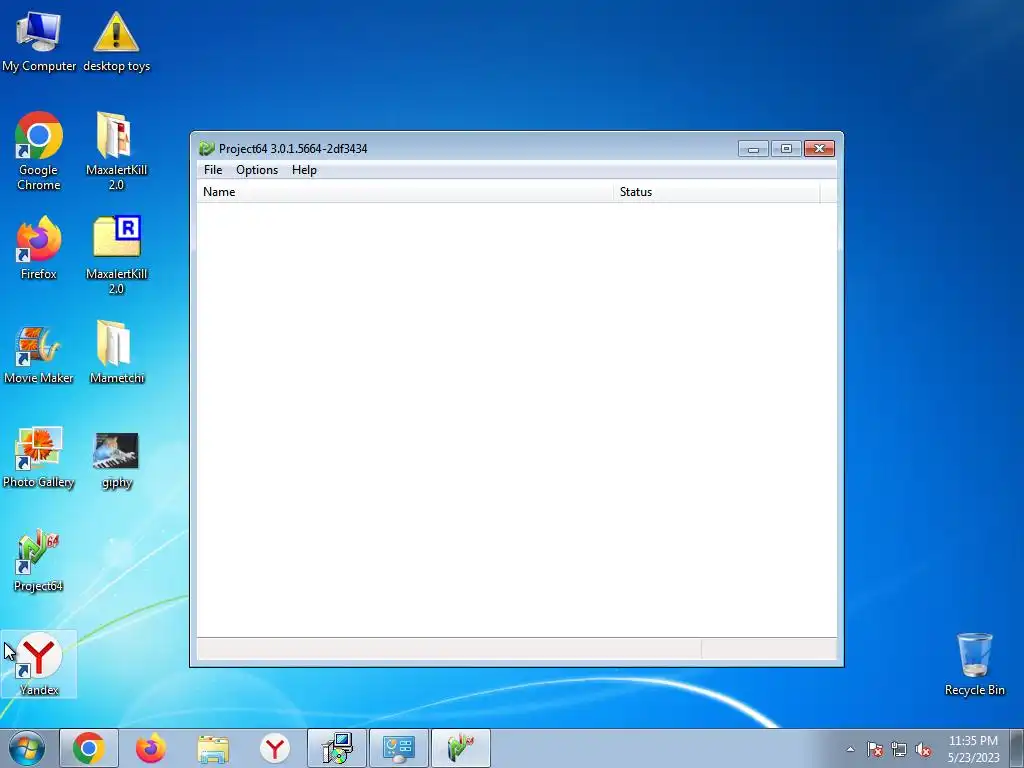
Task: Close the Project64 window
Action: coord(819,149)
